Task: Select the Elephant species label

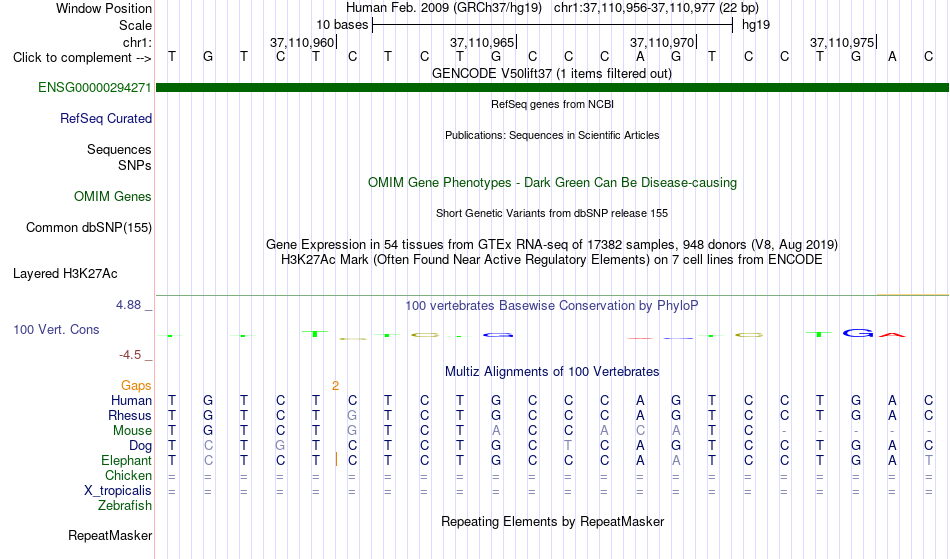Action: (127, 461)
